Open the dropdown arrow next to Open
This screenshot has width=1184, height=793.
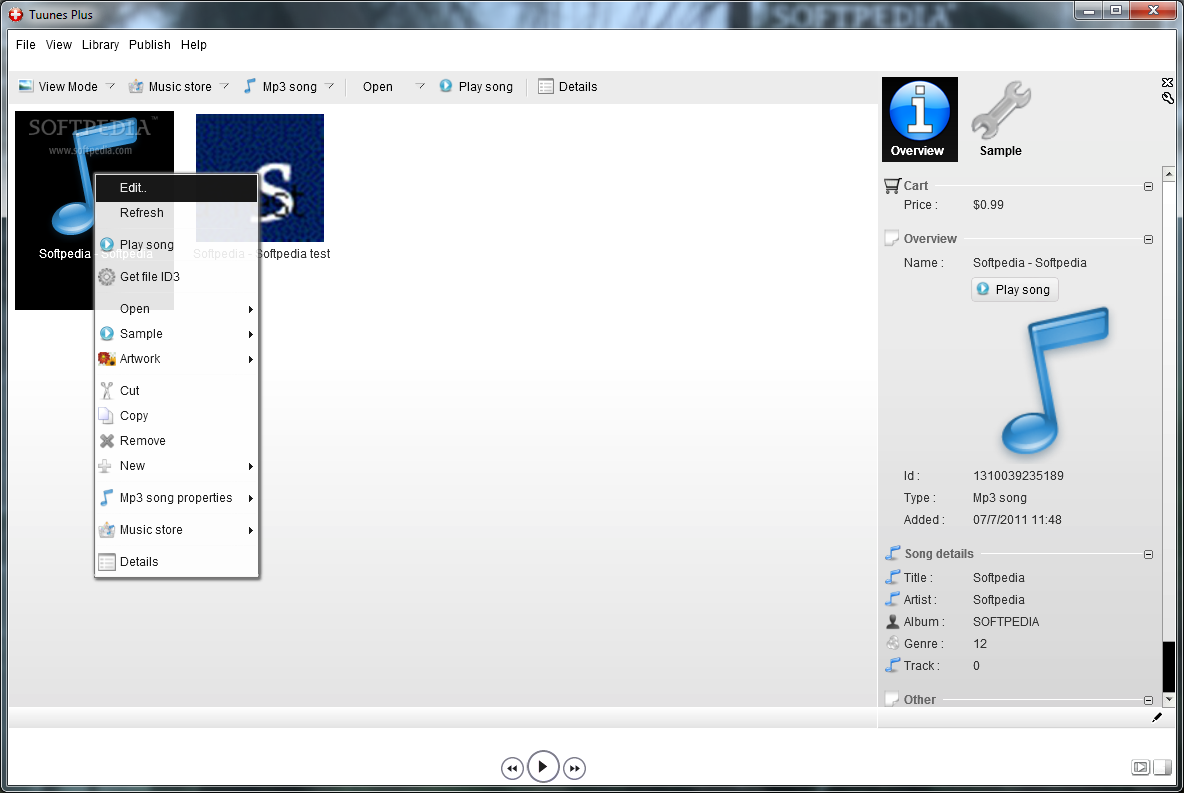(420, 86)
